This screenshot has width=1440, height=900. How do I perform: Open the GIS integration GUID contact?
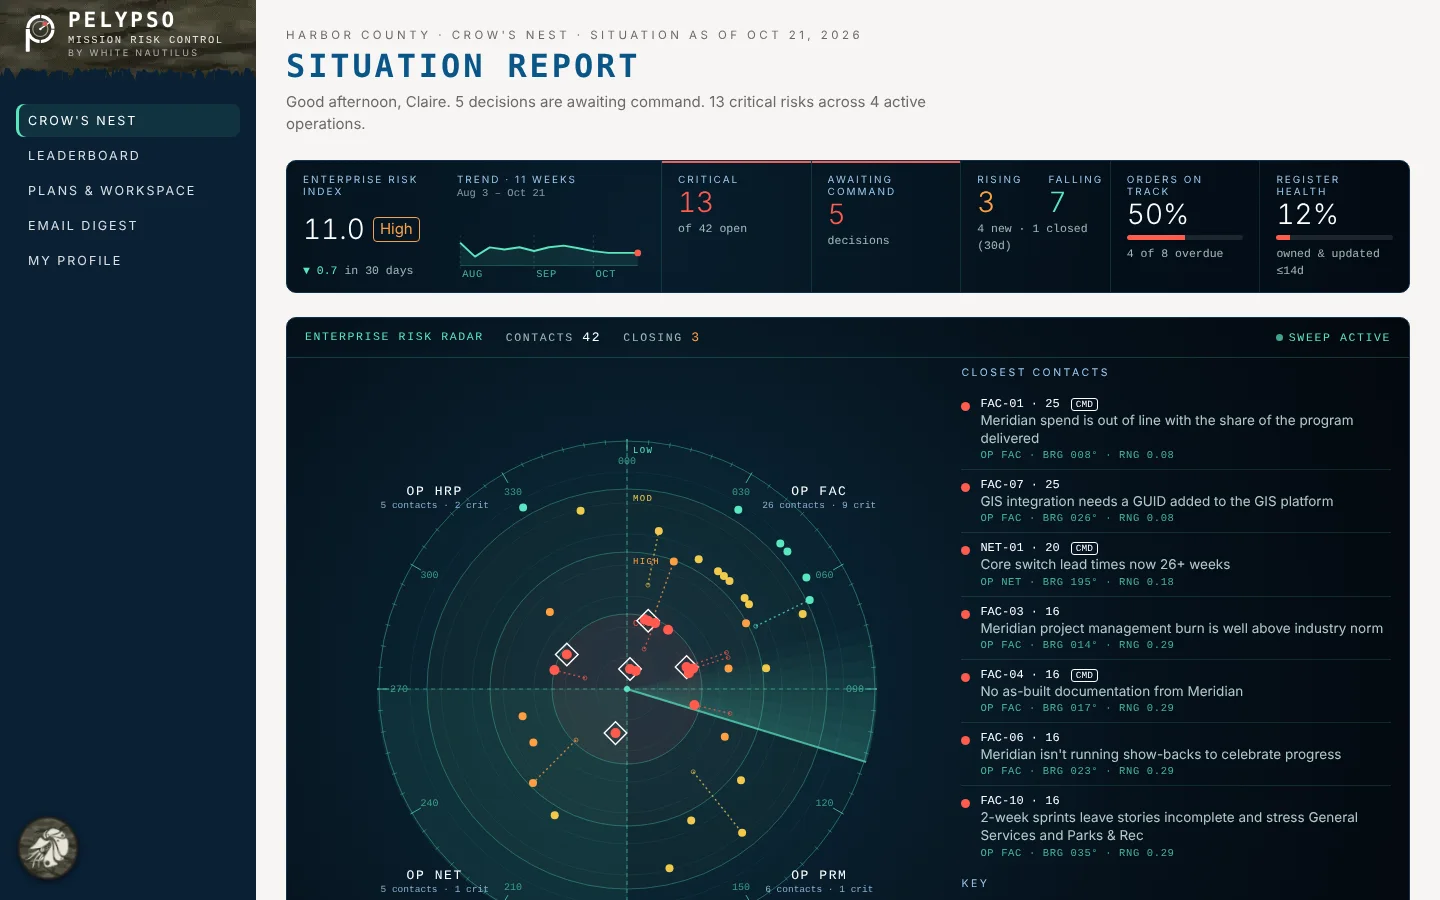(x=1176, y=501)
